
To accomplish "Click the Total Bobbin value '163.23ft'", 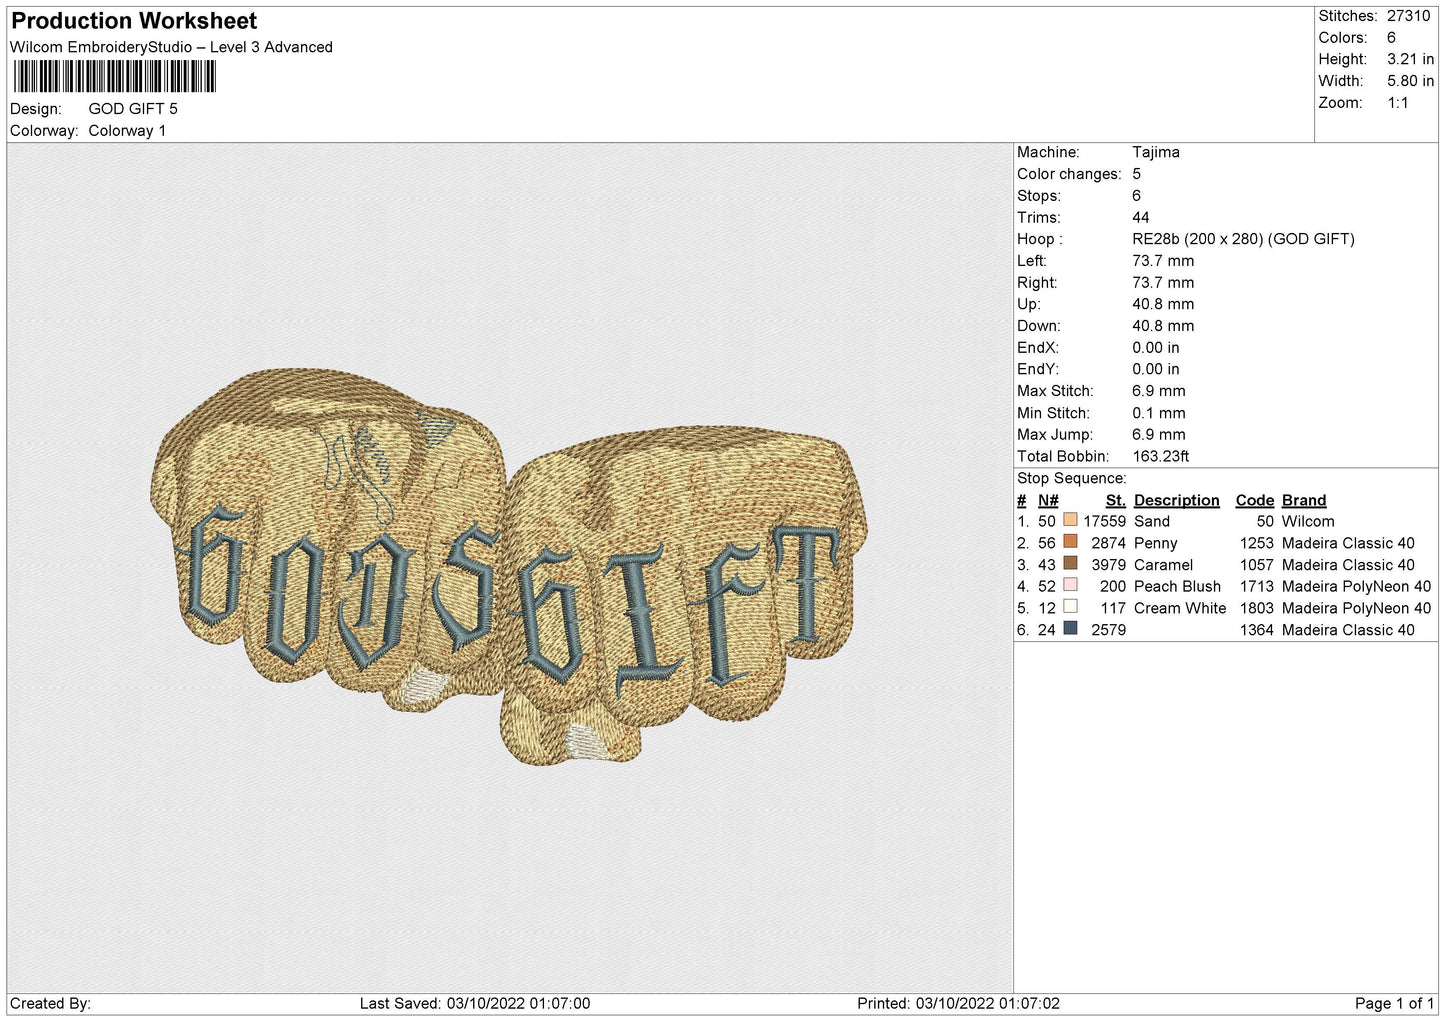I will 1160,456.
